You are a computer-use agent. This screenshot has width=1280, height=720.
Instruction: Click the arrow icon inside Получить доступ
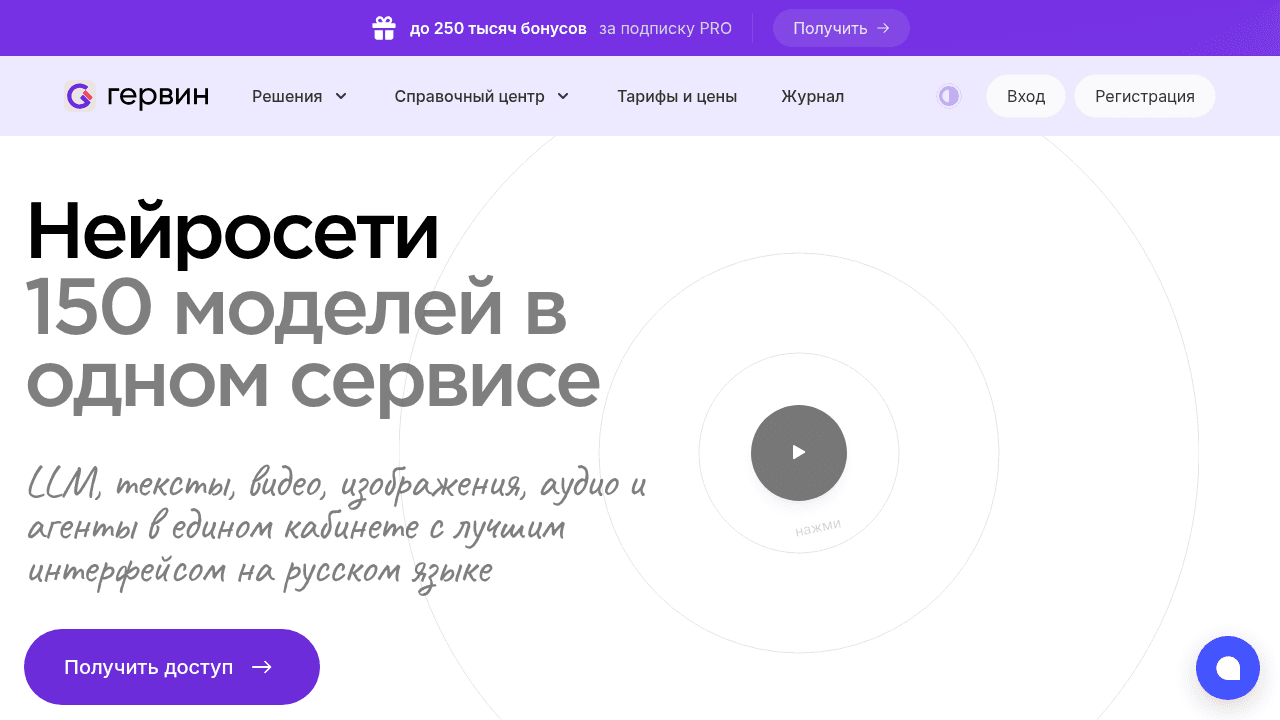(x=262, y=667)
